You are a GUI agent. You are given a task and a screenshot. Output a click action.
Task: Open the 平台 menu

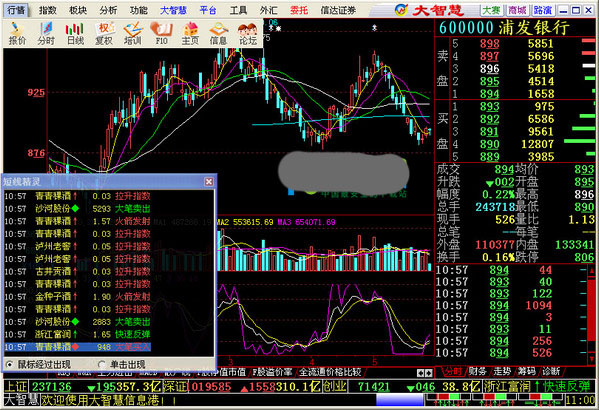pos(208,10)
